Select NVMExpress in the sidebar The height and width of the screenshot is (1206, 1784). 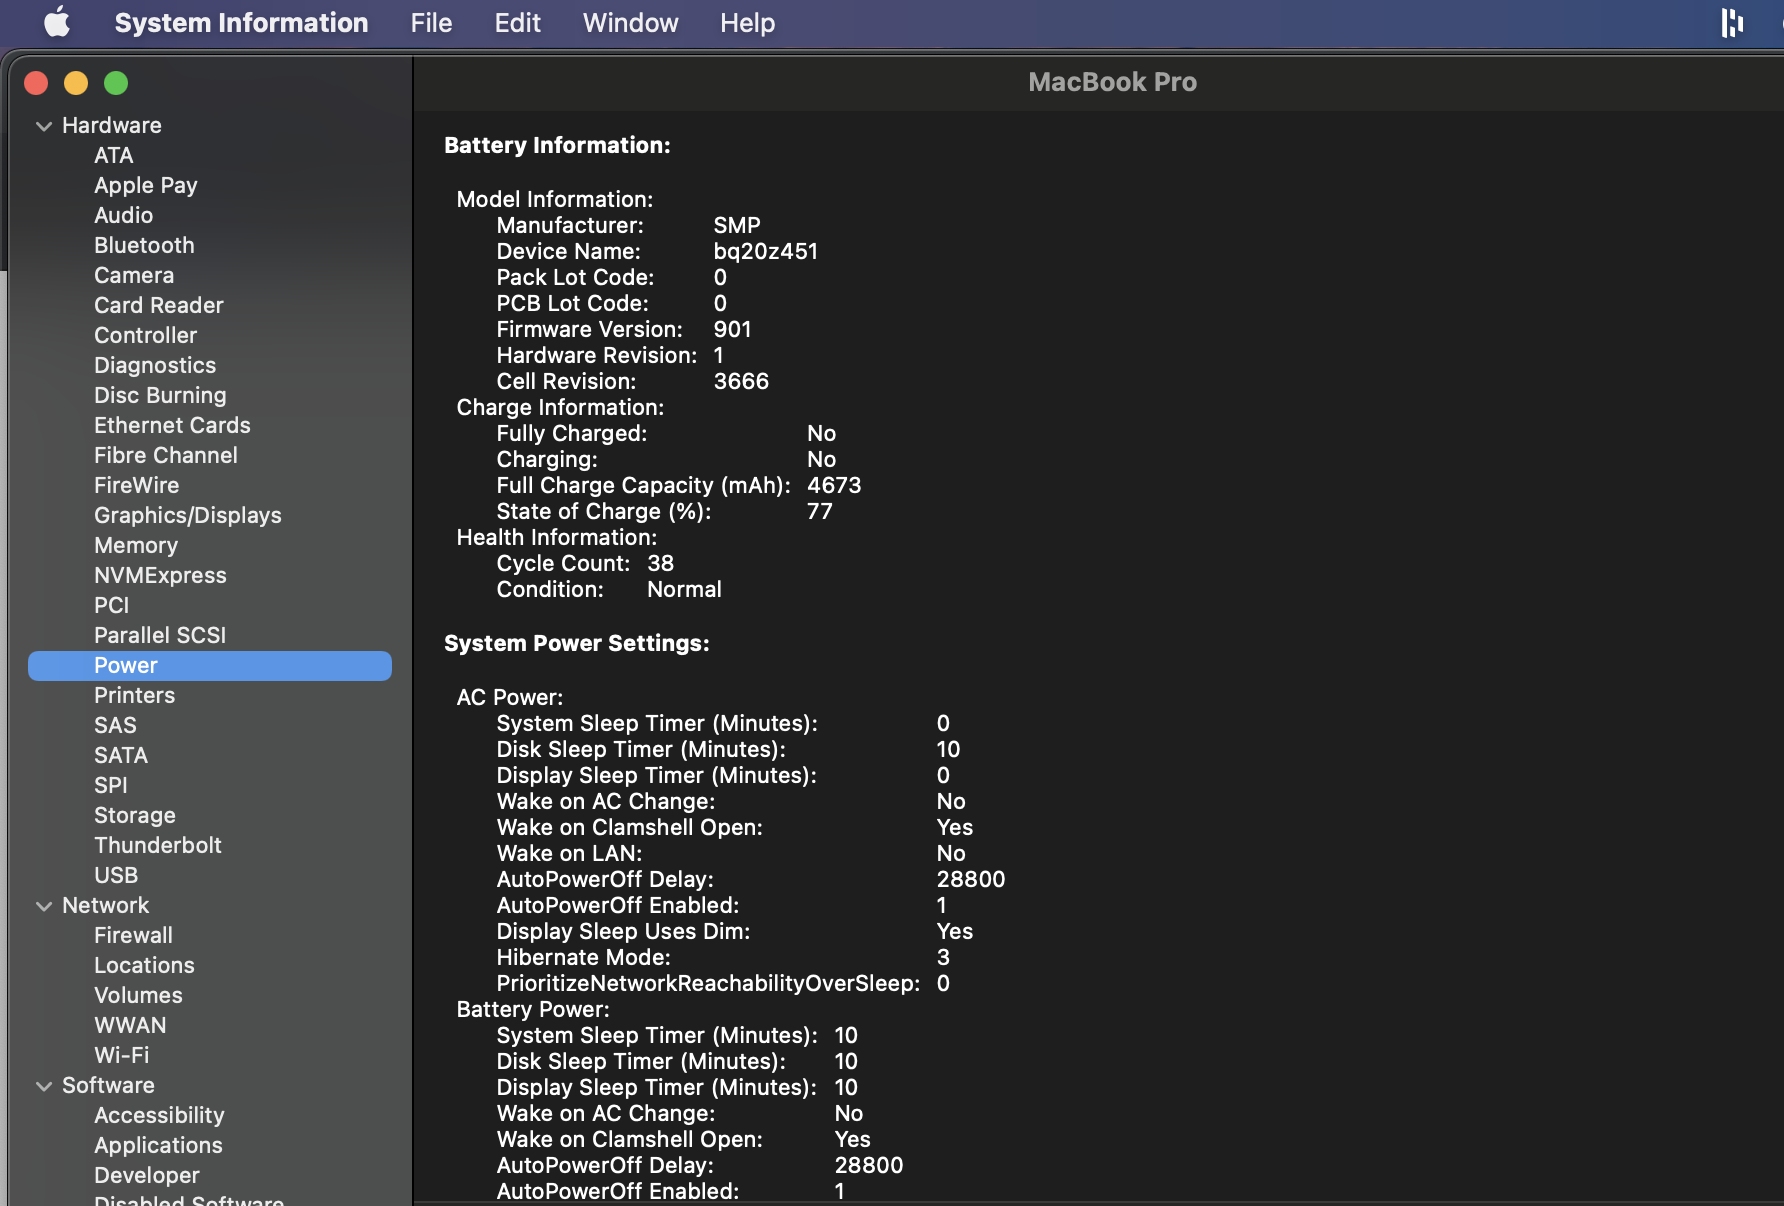pos(160,575)
